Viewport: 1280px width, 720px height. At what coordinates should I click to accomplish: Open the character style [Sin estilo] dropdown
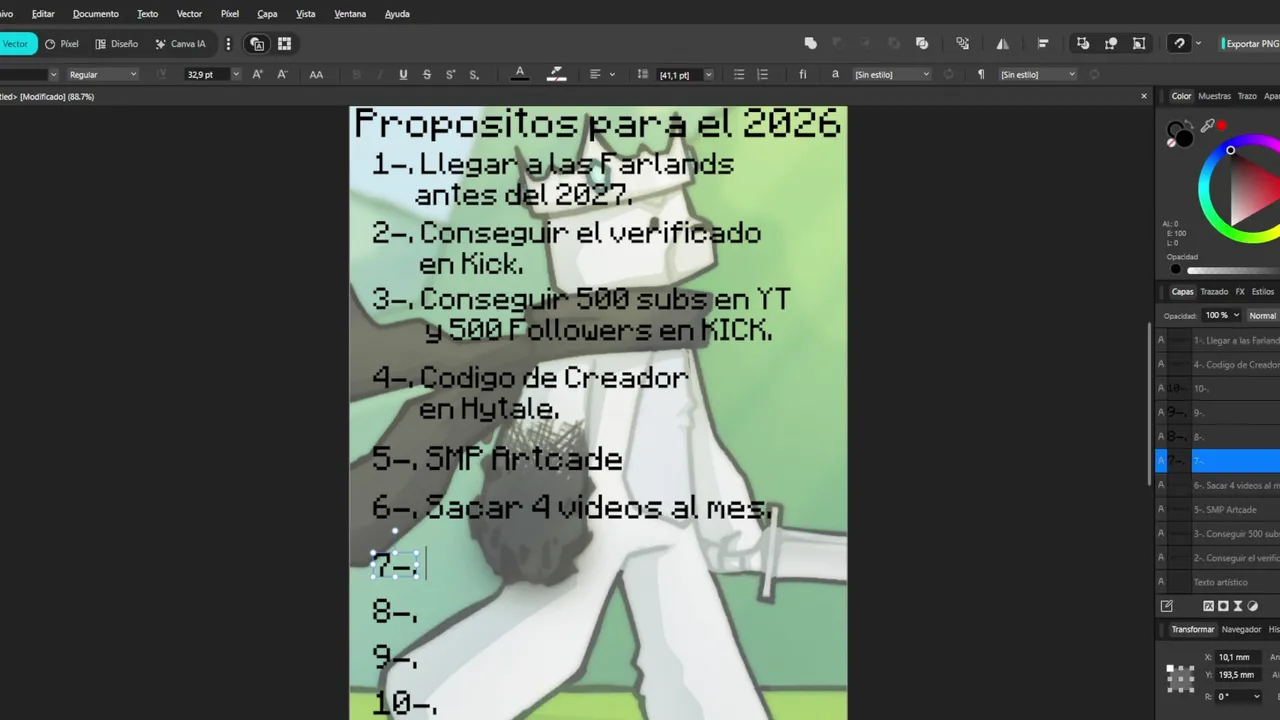tap(892, 74)
